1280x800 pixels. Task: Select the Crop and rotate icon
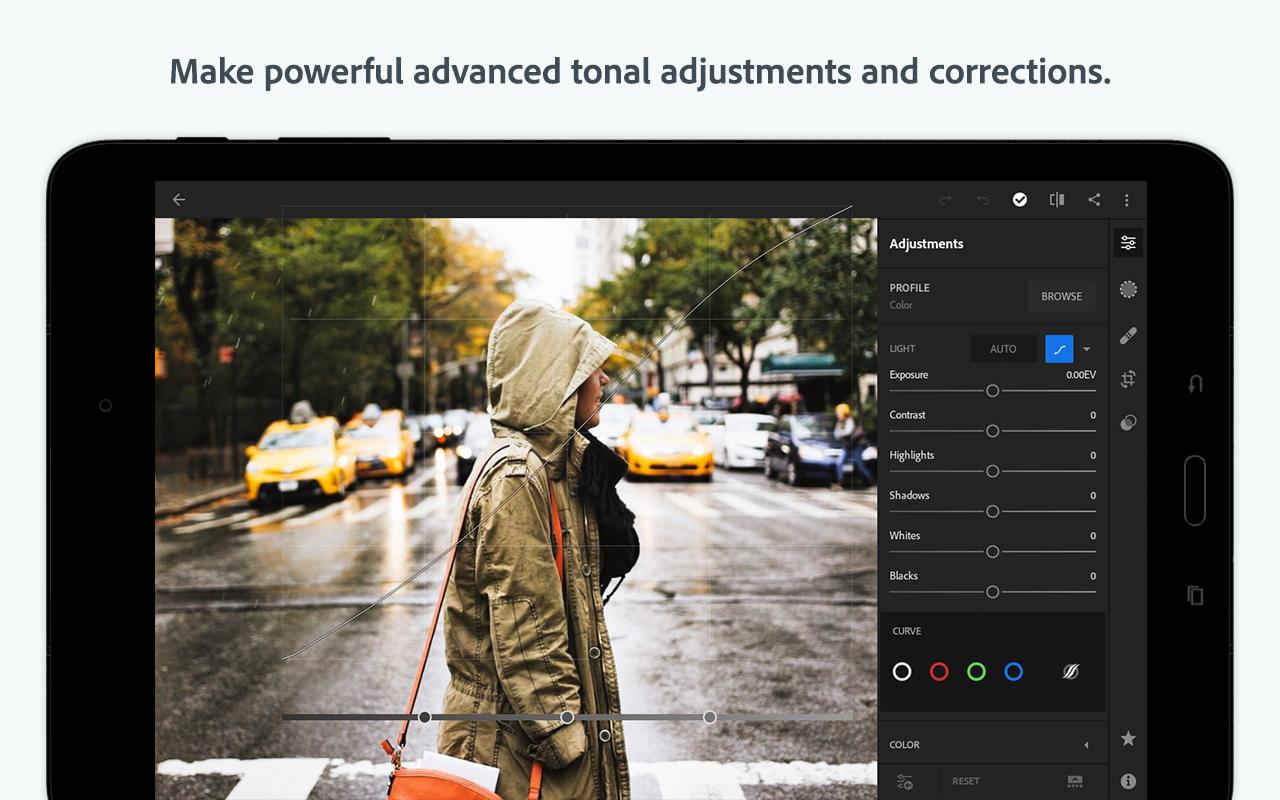click(x=1128, y=379)
